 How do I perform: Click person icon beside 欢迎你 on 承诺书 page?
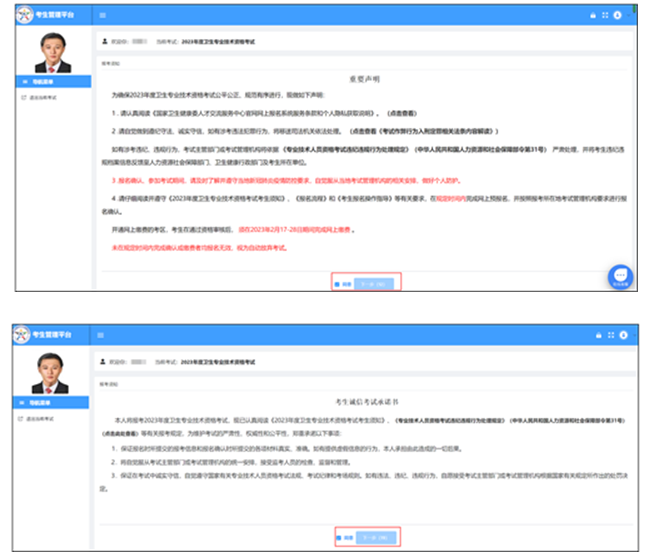[103, 361]
